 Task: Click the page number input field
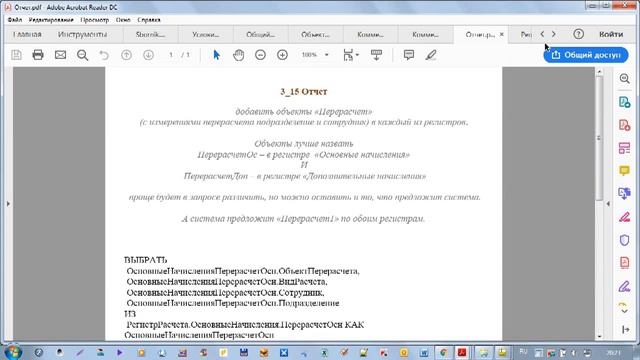[171, 55]
